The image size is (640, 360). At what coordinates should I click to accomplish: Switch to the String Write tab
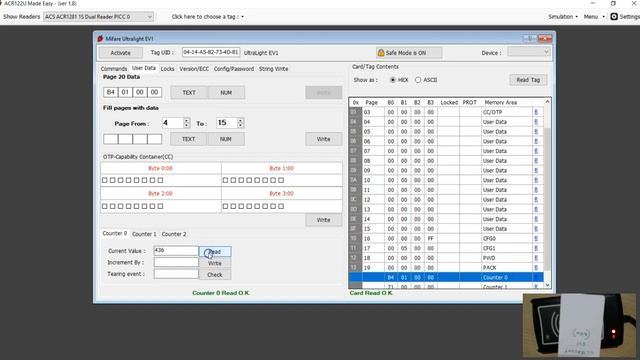(x=273, y=69)
